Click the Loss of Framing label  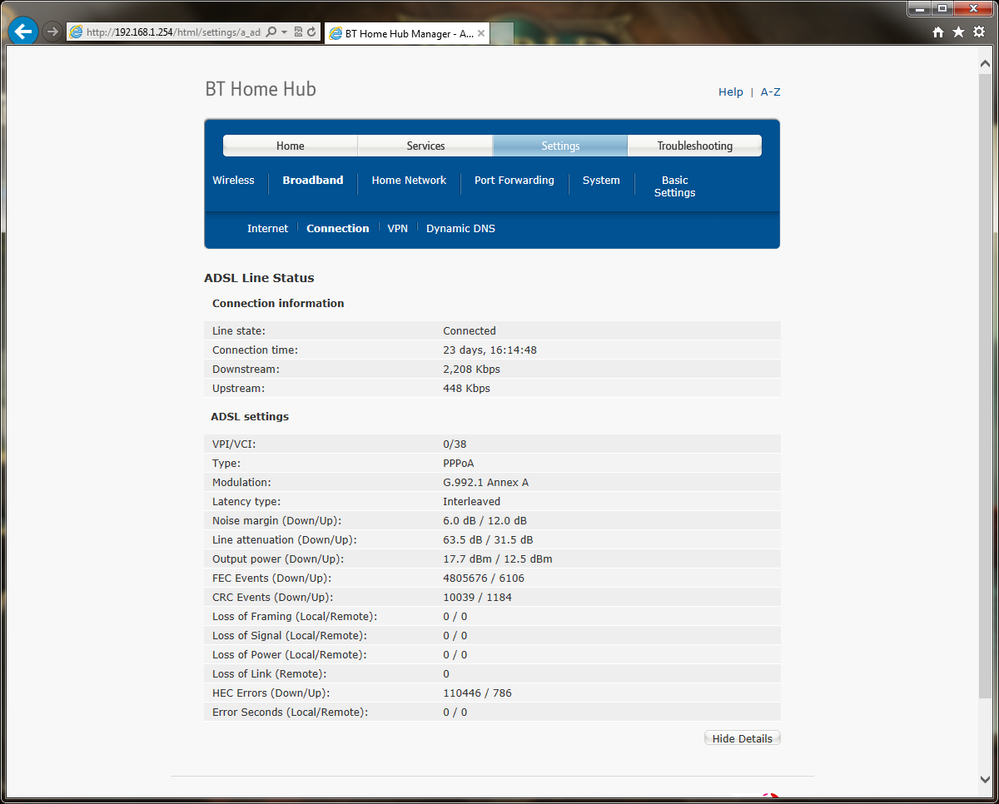294,616
